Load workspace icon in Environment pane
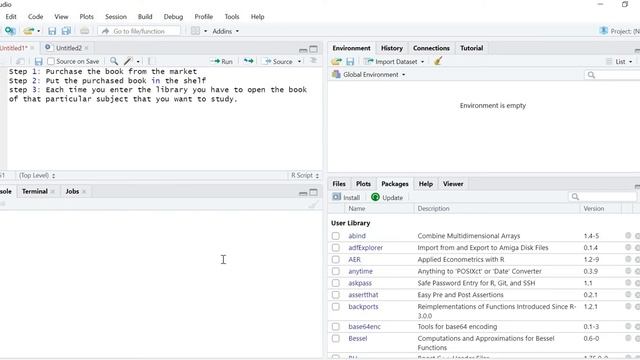 pos(337,62)
